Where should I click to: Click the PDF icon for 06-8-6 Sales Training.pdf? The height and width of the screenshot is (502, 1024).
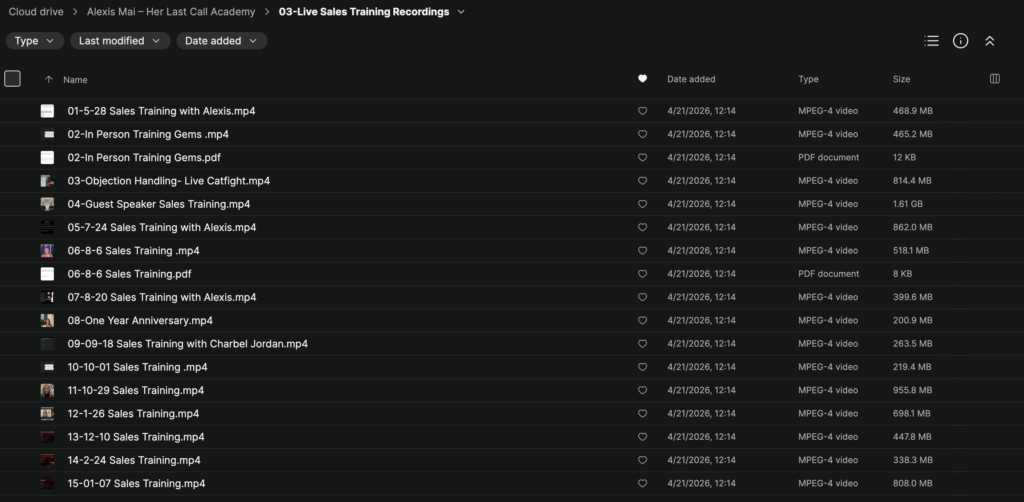tap(47, 274)
